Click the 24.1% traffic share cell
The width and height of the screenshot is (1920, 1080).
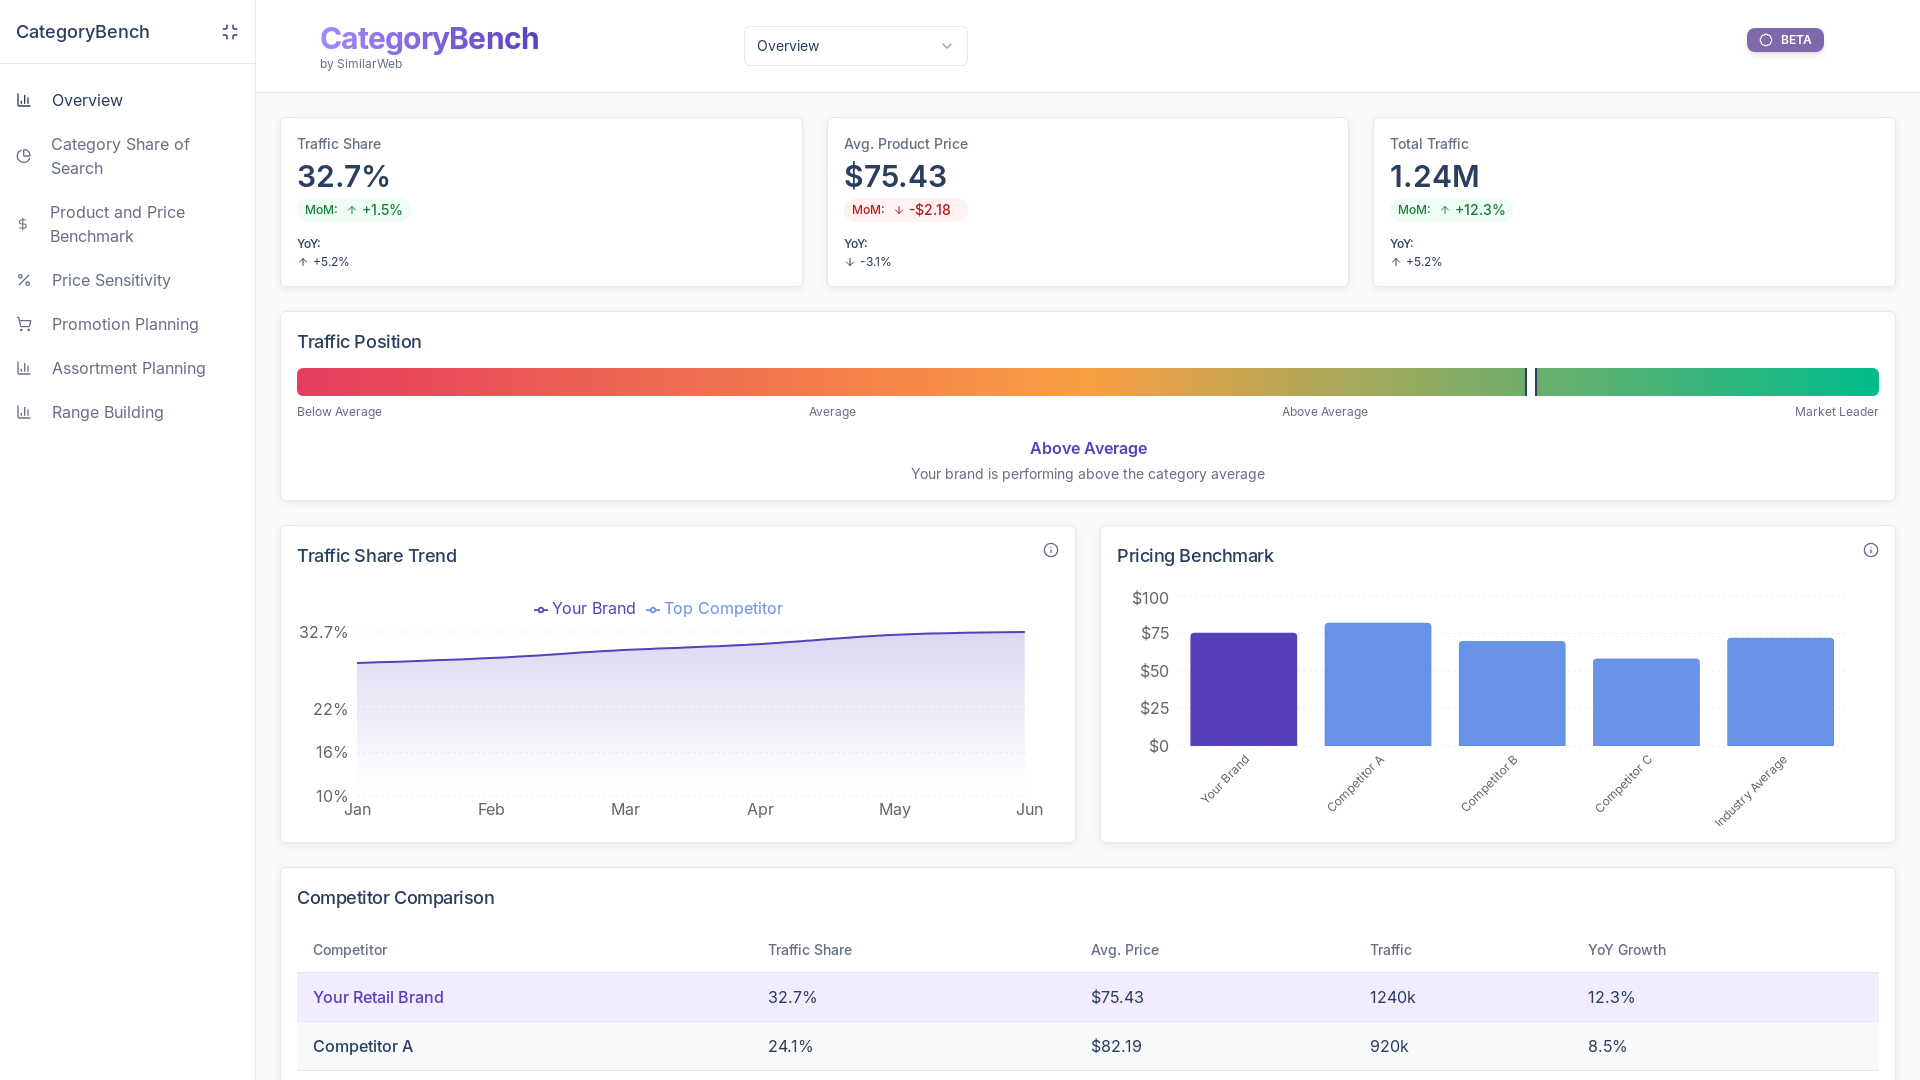[x=790, y=1046]
